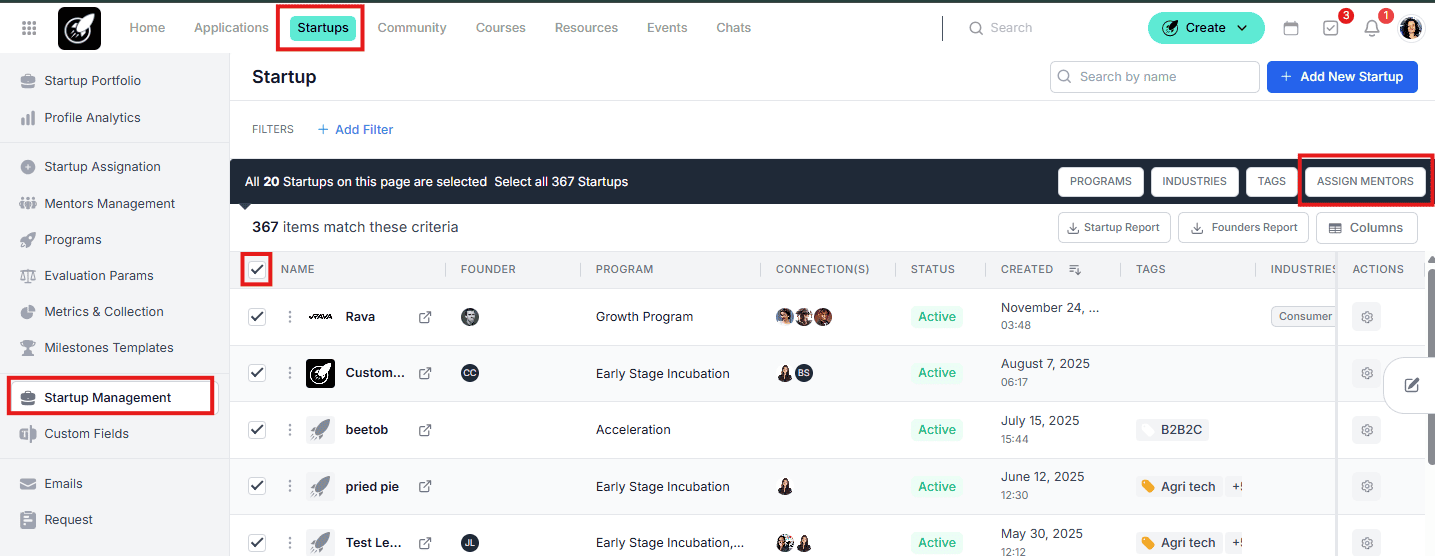The height and width of the screenshot is (556, 1435).
Task: Open the notifications bell icon
Action: pyautogui.click(x=1372, y=28)
